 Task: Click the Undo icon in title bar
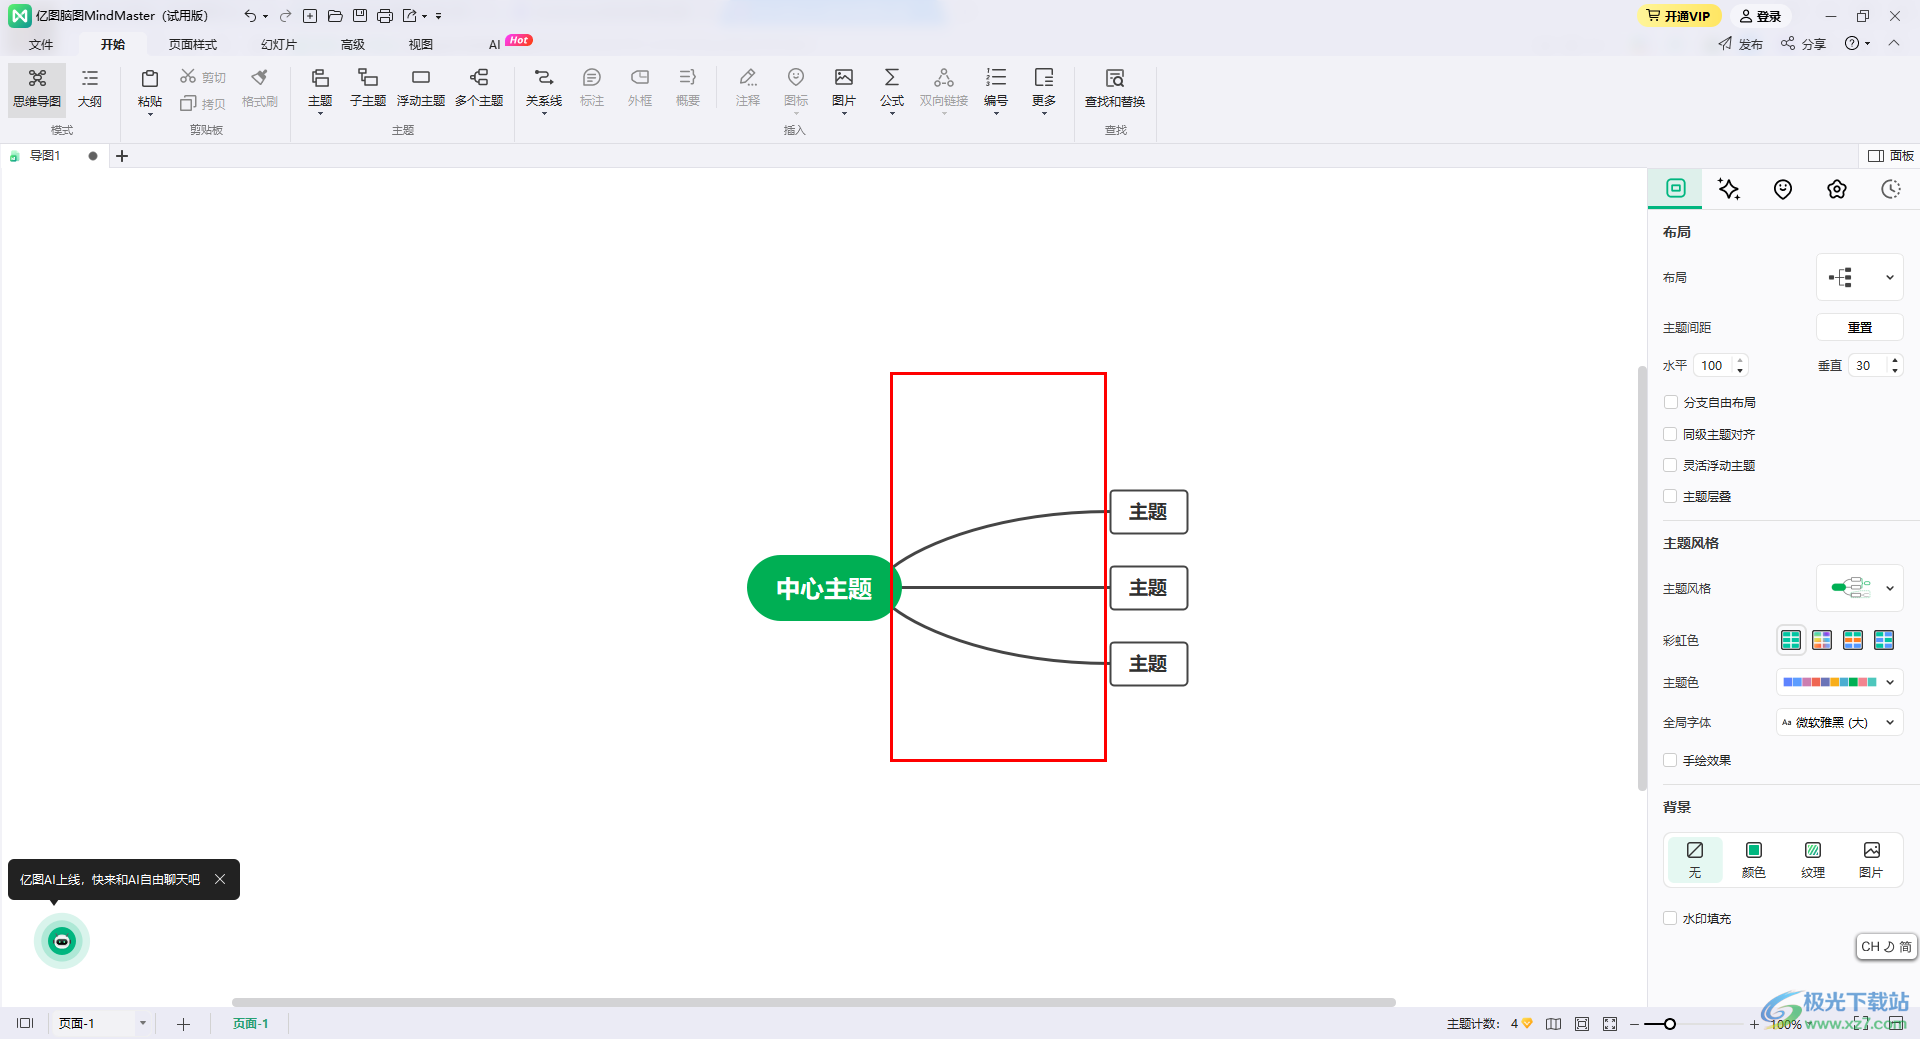pyautogui.click(x=250, y=16)
